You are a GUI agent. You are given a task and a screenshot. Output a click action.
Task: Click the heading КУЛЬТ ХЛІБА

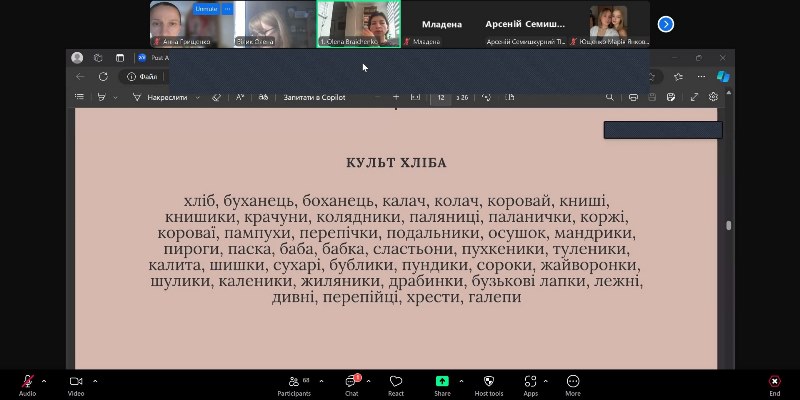pyautogui.click(x=396, y=163)
